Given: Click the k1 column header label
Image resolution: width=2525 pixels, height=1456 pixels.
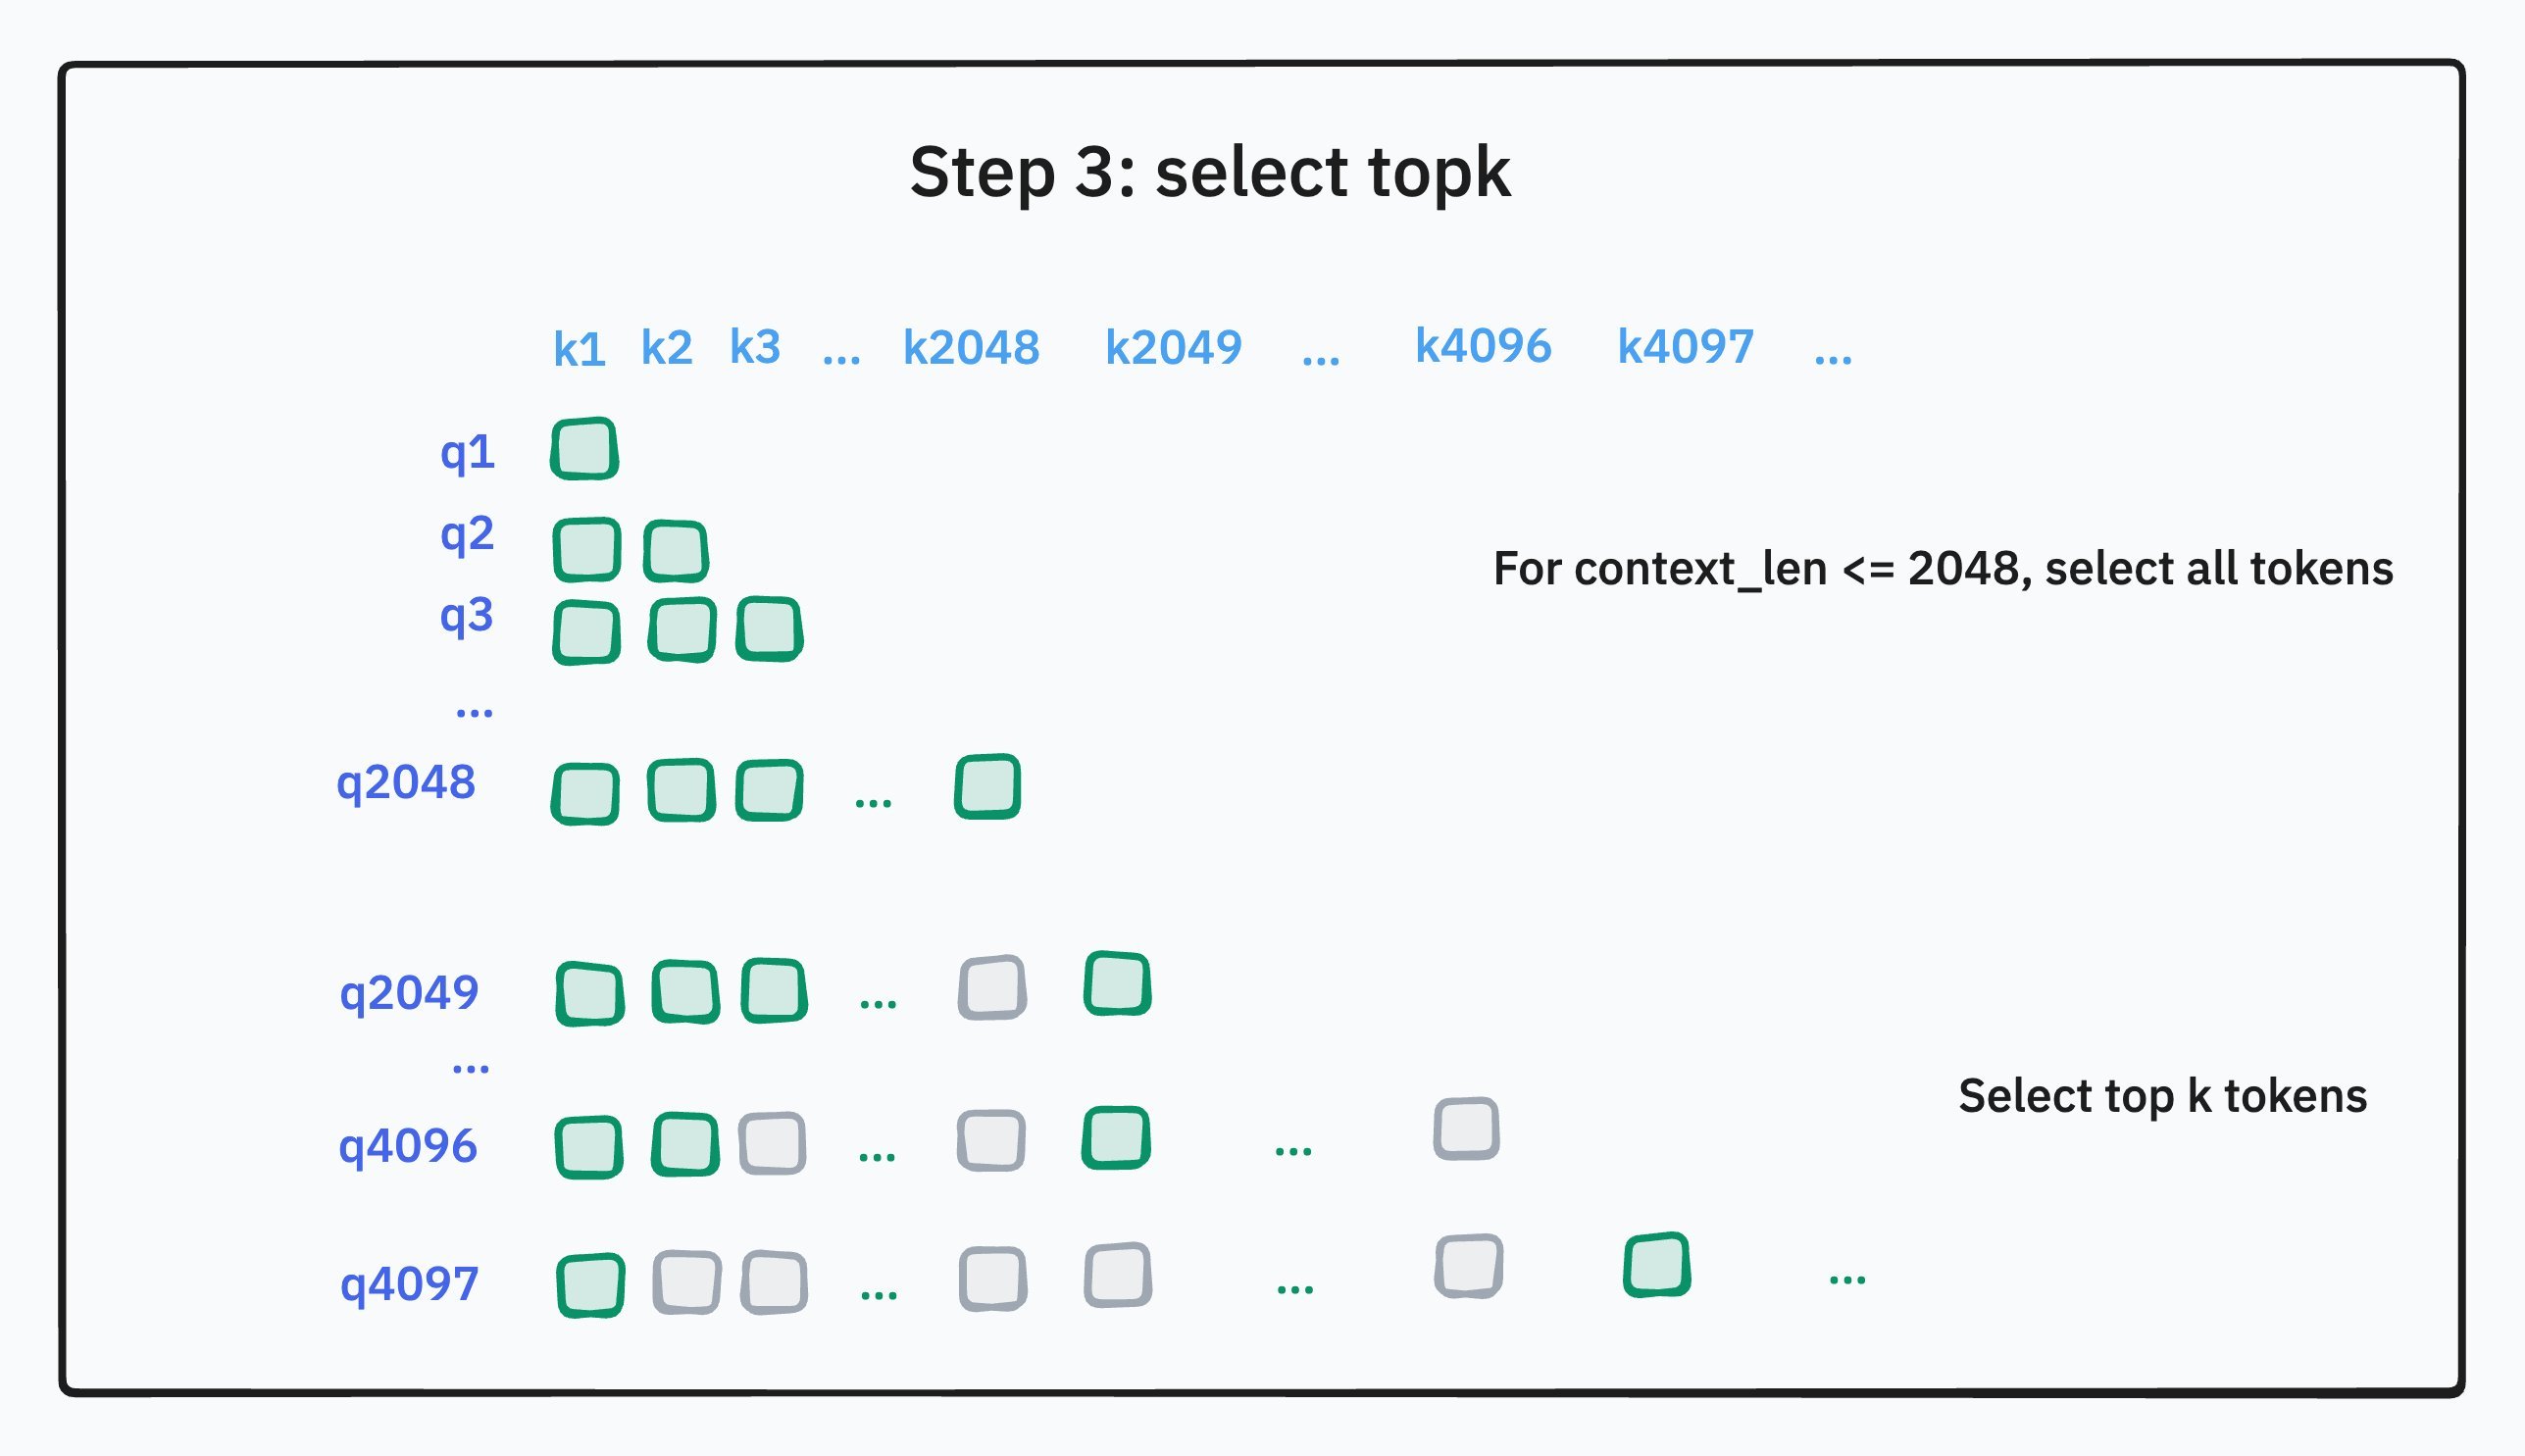Looking at the screenshot, I should [579, 349].
